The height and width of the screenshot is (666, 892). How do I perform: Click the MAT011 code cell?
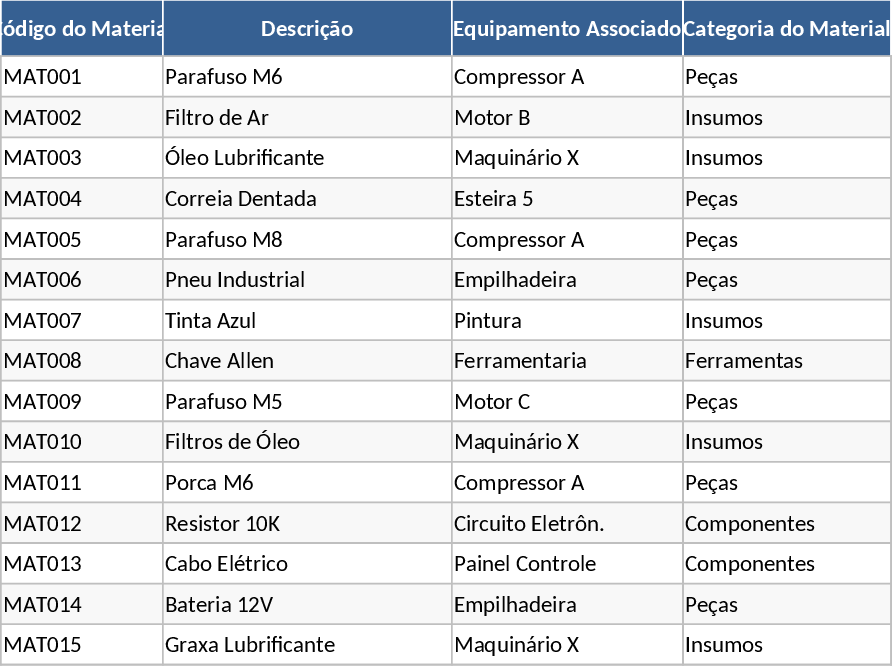(82, 483)
